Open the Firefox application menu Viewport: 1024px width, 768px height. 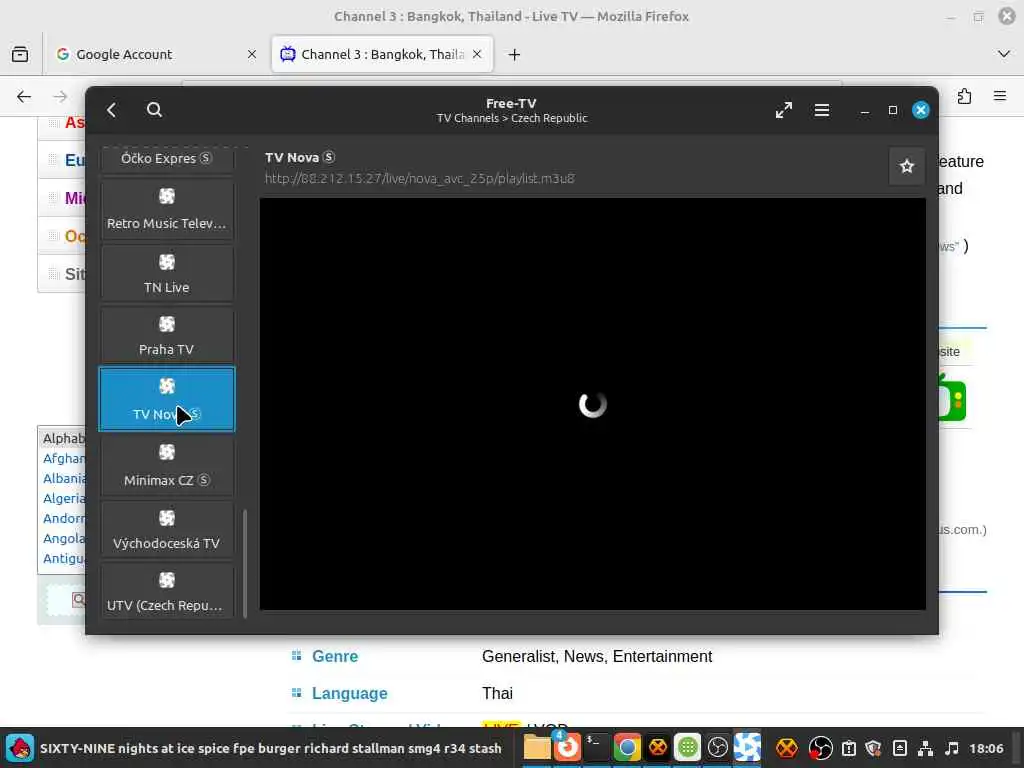point(1000,97)
